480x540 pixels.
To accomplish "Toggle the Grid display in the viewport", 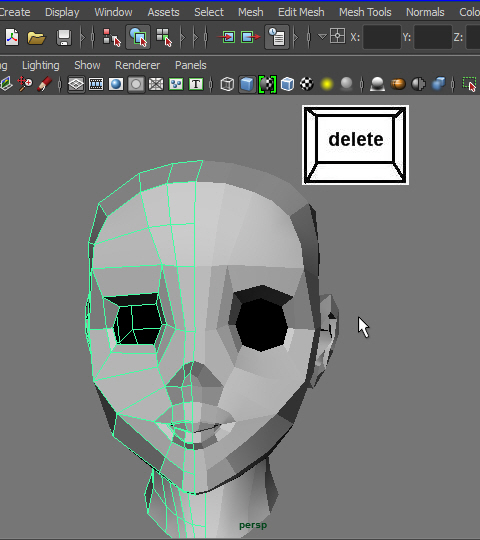I will coord(76,84).
